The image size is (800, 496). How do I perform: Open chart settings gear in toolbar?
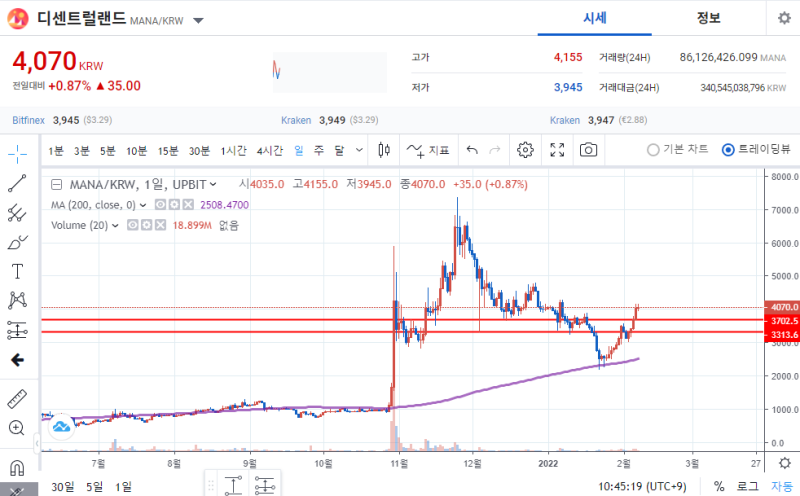tap(525, 150)
